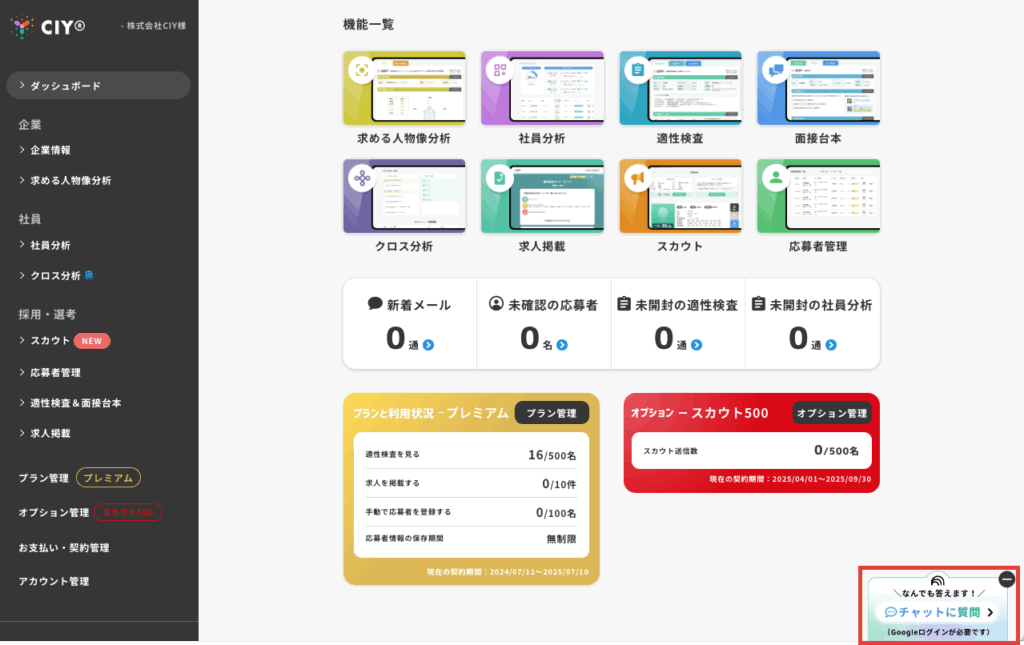Select ダッシュボード in the sidebar menu
The width and height of the screenshot is (1024, 645).
[x=97, y=86]
